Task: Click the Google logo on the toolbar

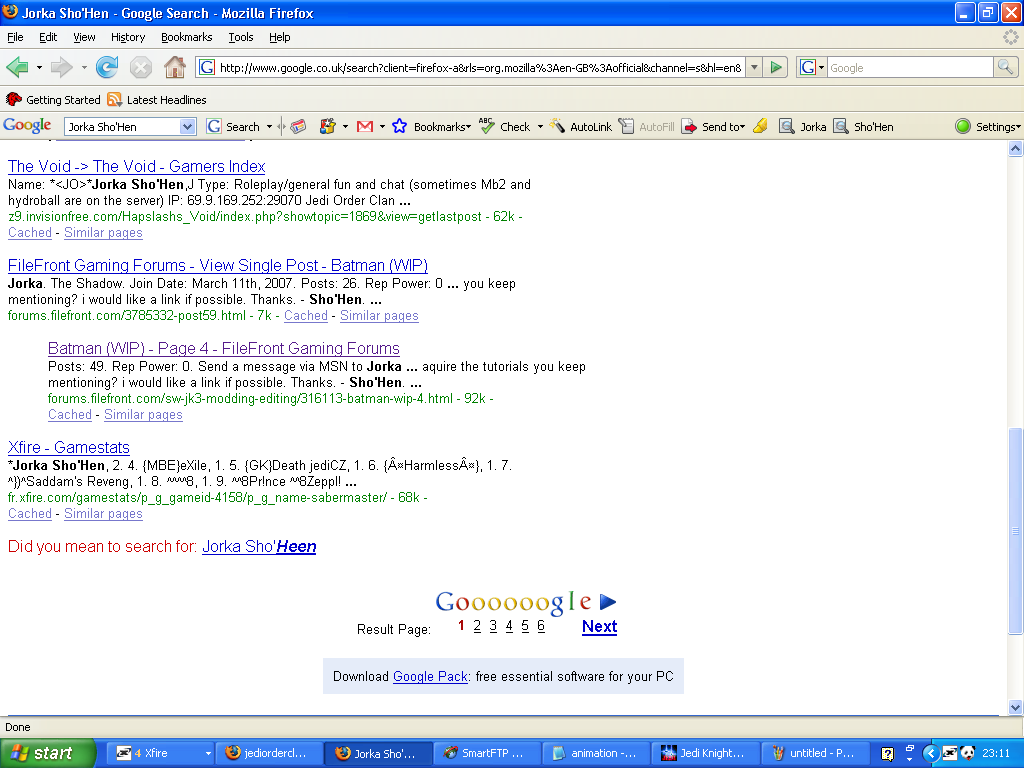Action: (x=27, y=125)
